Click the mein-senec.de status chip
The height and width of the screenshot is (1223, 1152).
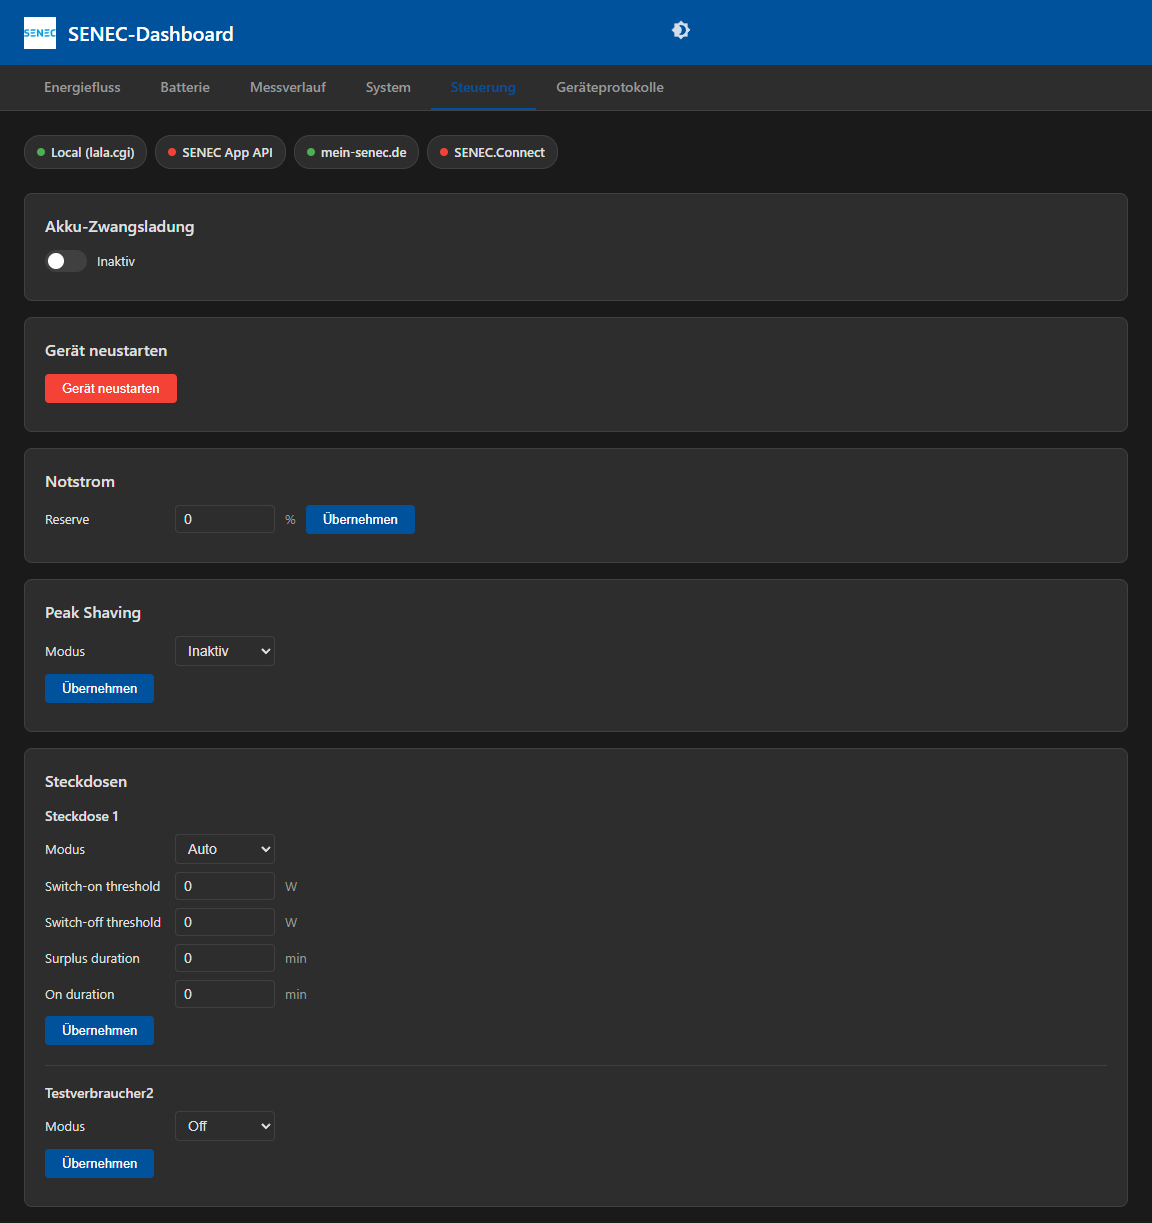pyautogui.click(x=356, y=152)
